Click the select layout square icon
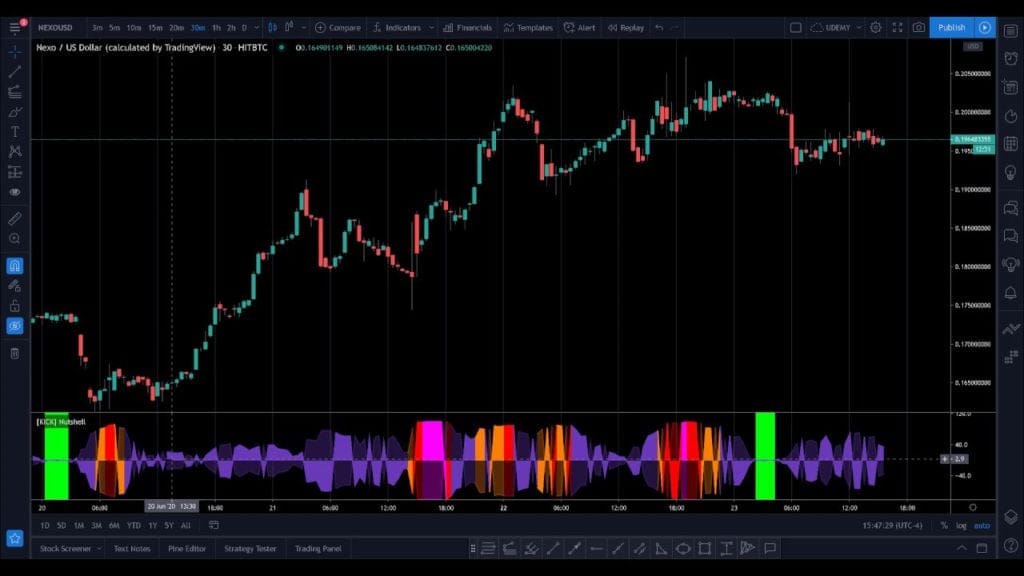The image size is (1024, 576). [795, 27]
